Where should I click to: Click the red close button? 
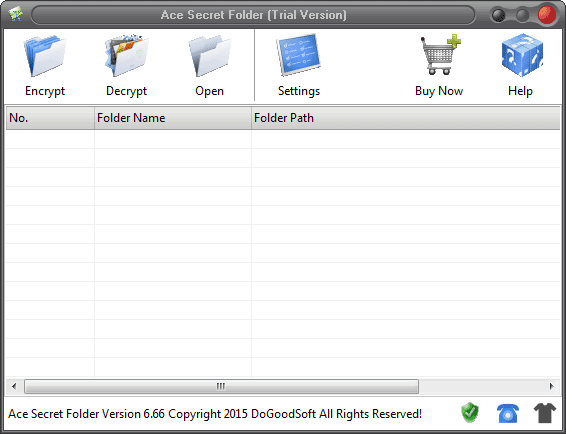point(547,15)
